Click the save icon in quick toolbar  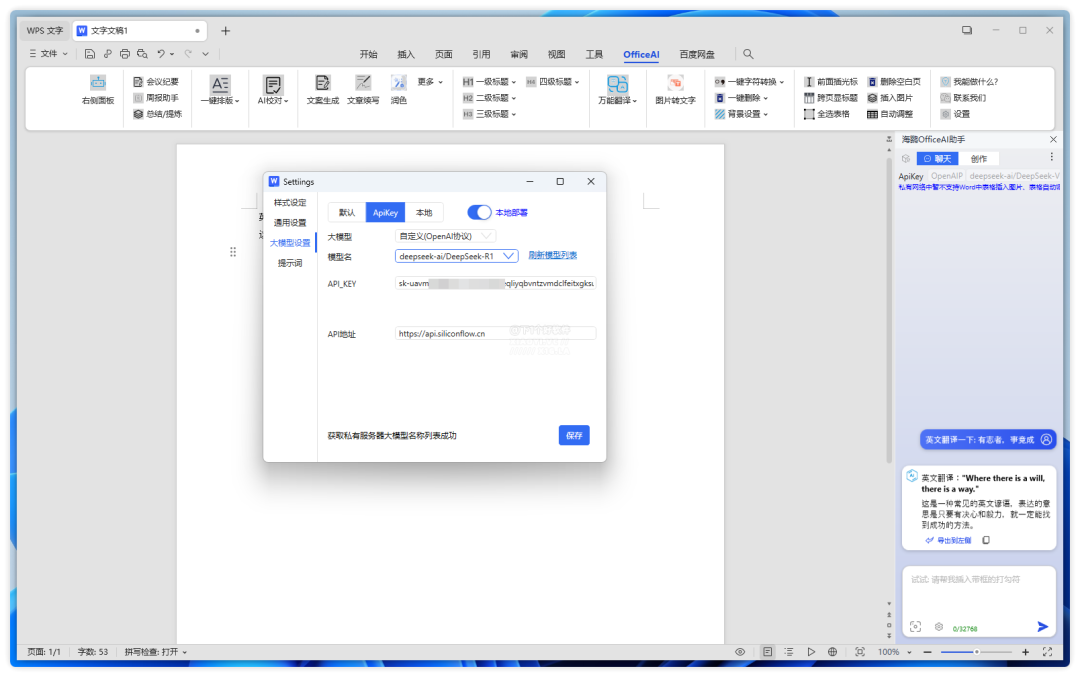click(x=90, y=54)
